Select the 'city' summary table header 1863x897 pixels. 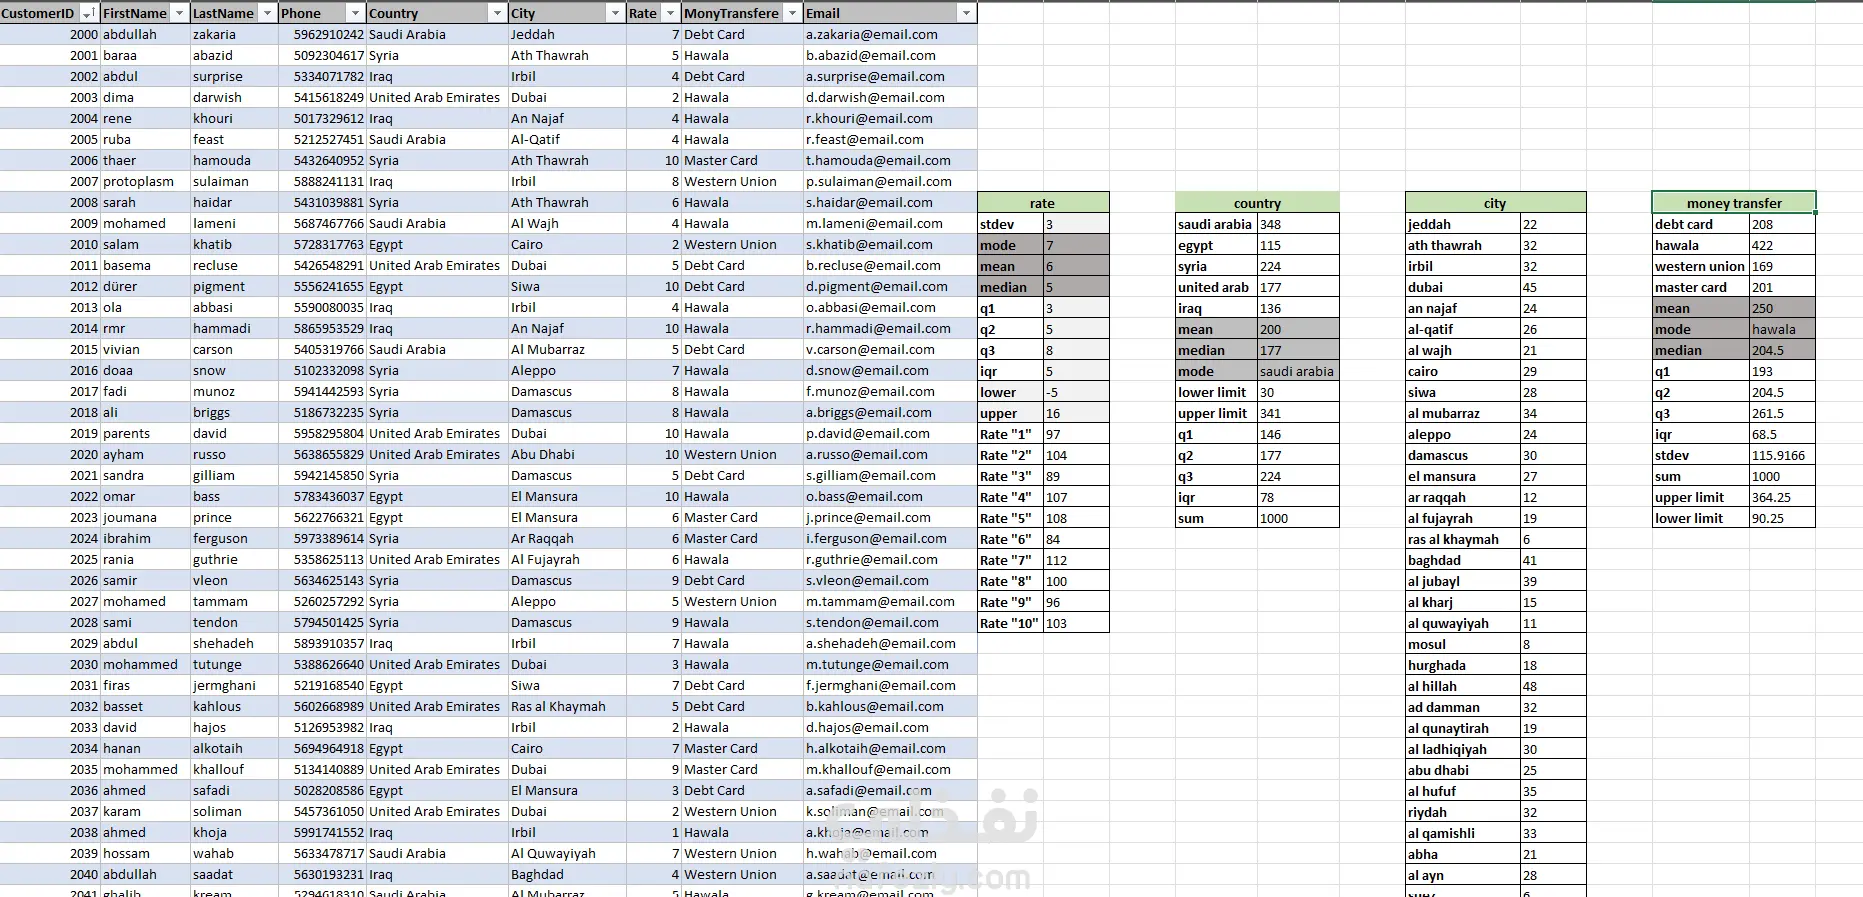tap(1495, 203)
